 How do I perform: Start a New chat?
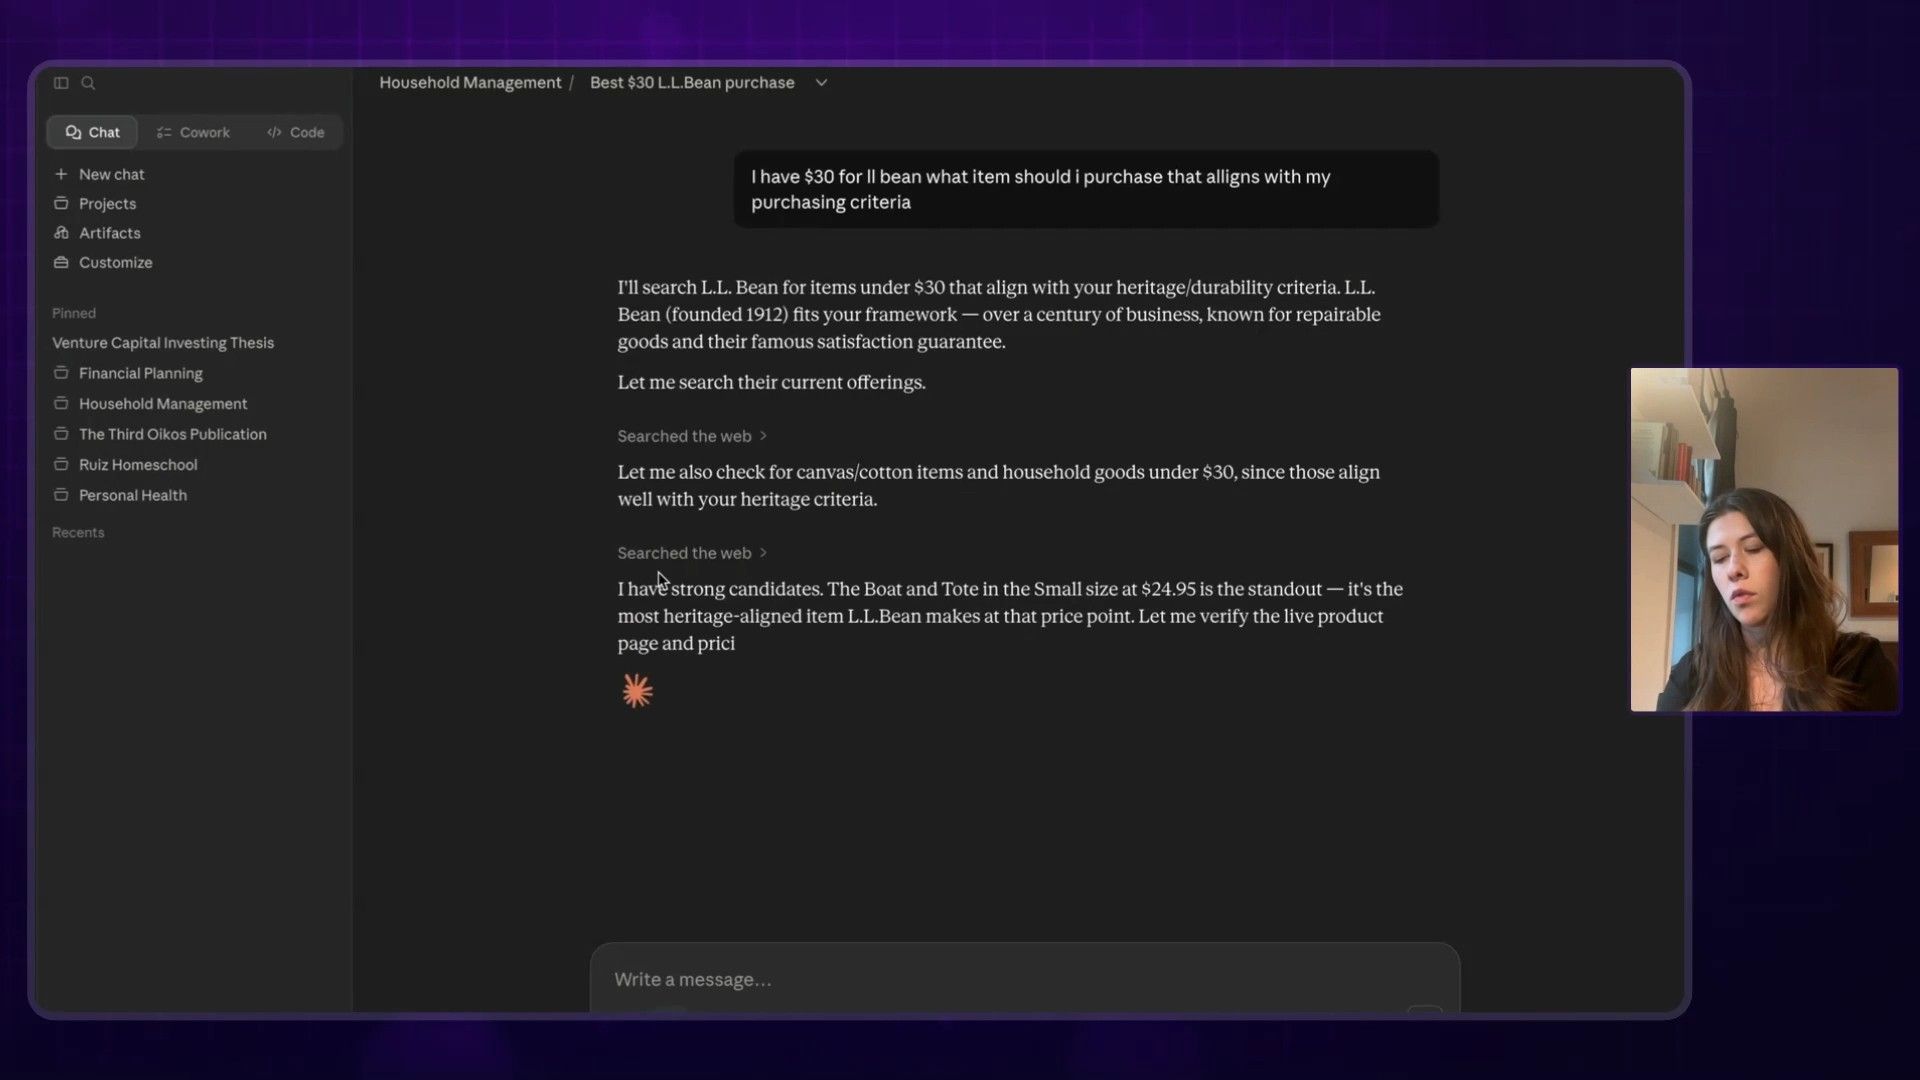point(111,174)
